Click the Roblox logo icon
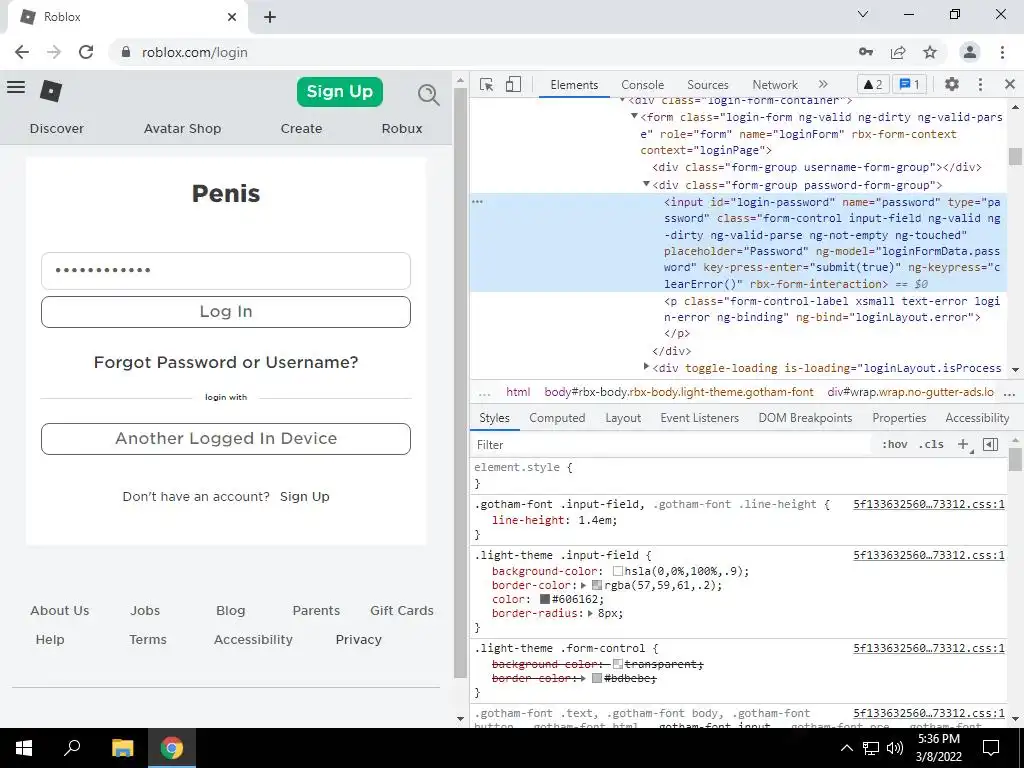1024x768 pixels. point(51,91)
